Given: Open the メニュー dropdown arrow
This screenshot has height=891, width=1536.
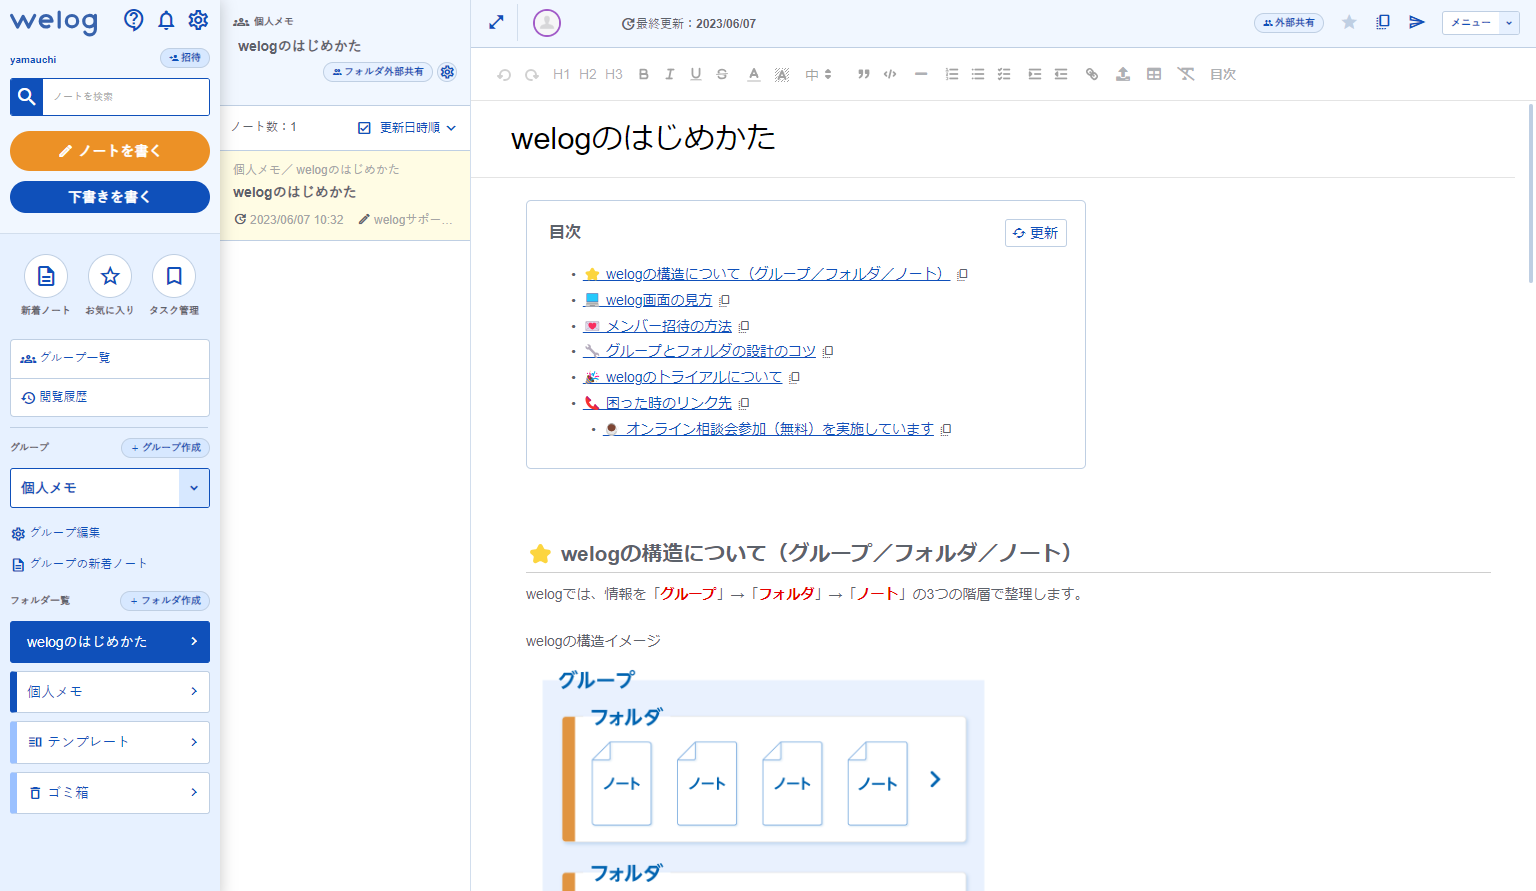Looking at the screenshot, I should tap(1509, 22).
